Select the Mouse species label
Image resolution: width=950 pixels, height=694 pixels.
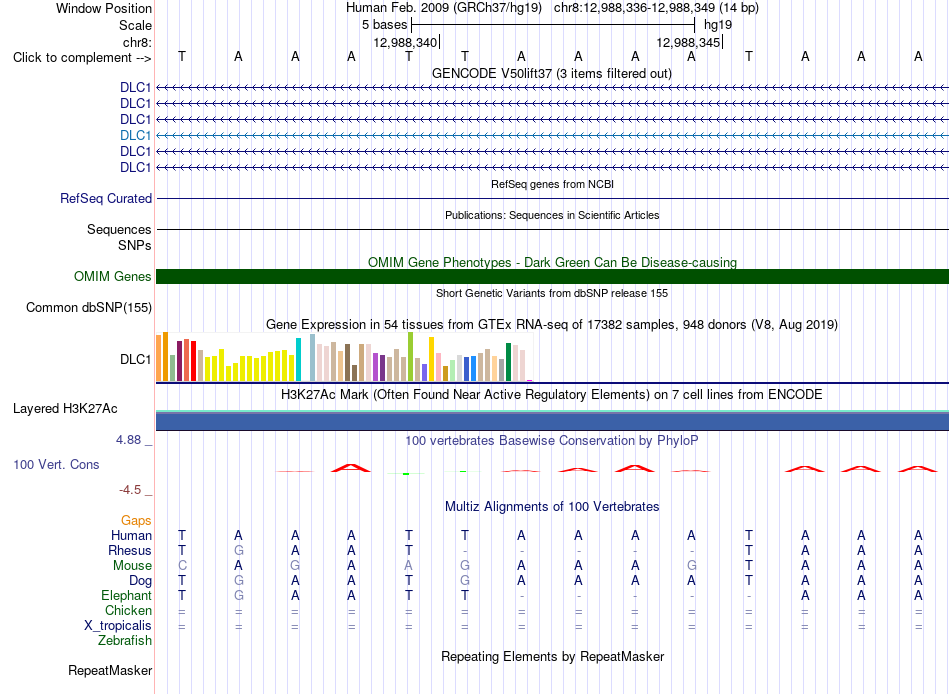click(x=132, y=566)
